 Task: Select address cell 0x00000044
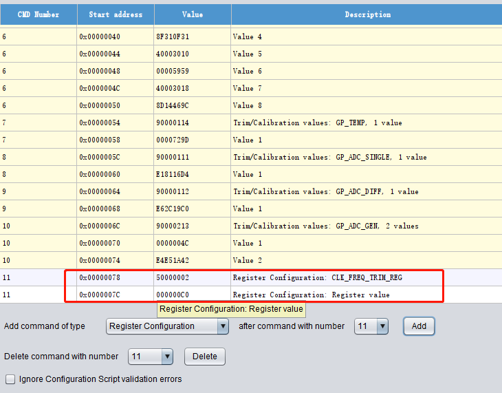(115, 54)
